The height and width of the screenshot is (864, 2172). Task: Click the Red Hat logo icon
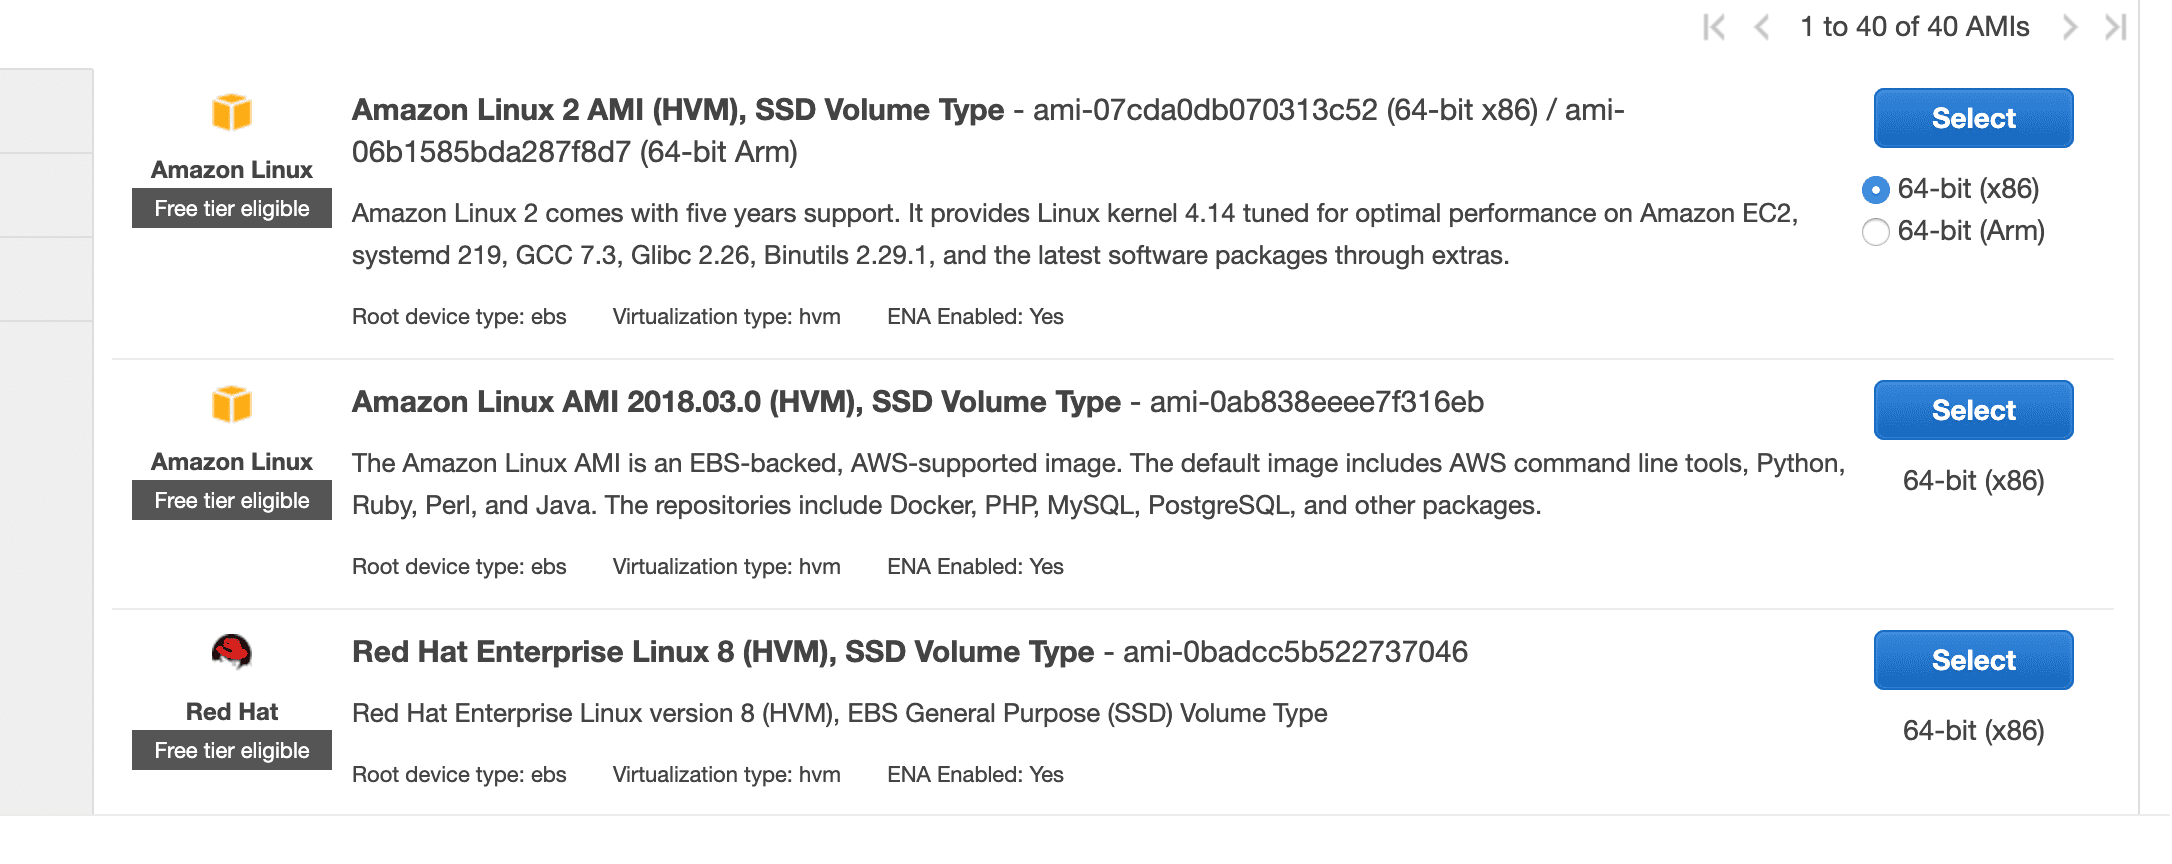pyautogui.click(x=232, y=652)
